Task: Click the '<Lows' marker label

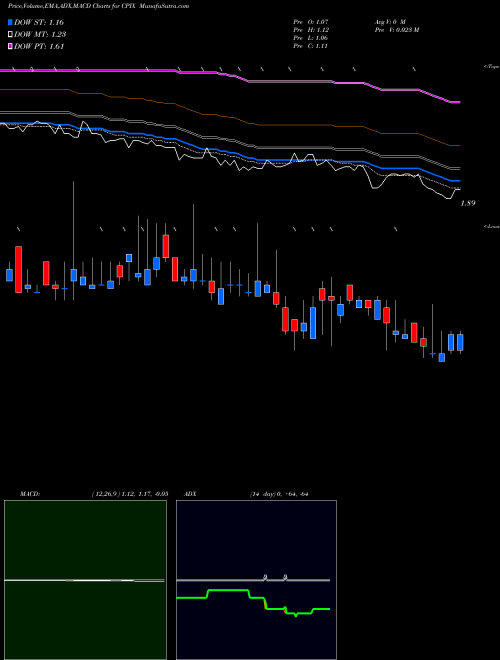Action: tap(492, 226)
